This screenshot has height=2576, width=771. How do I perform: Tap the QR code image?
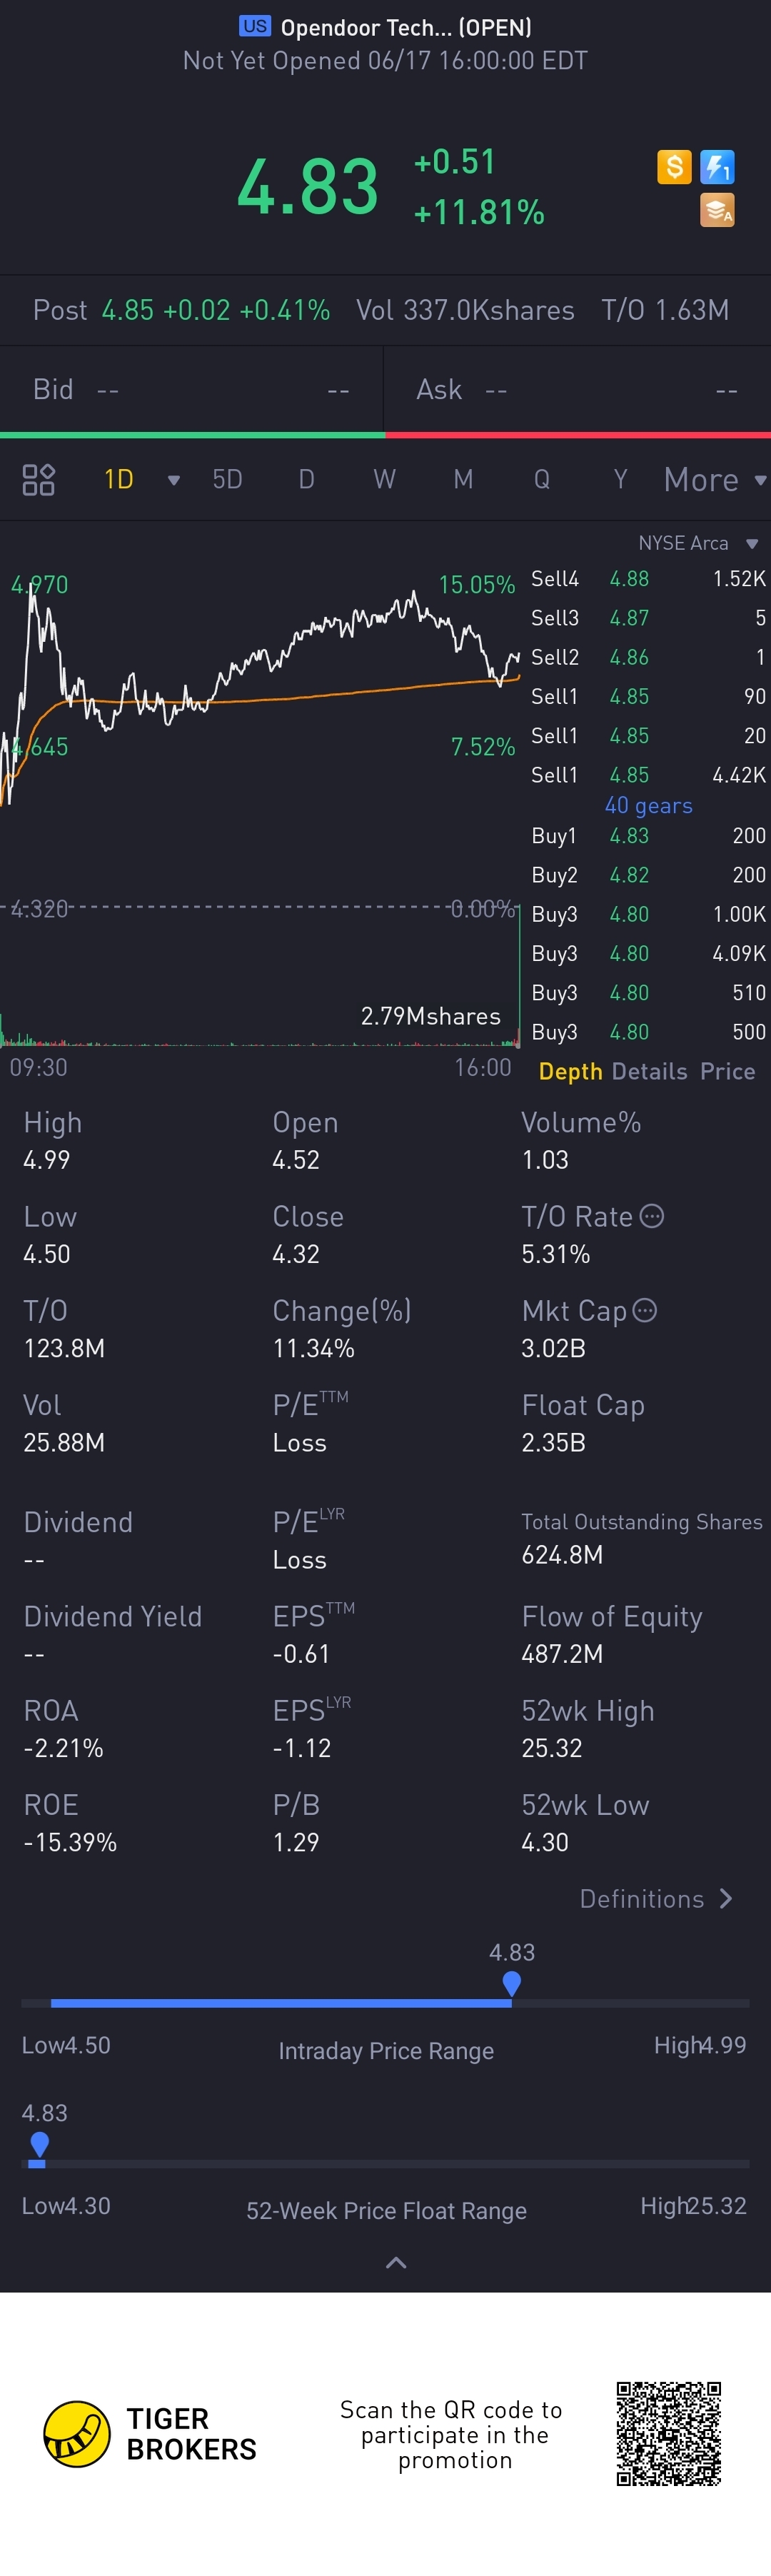click(668, 2433)
